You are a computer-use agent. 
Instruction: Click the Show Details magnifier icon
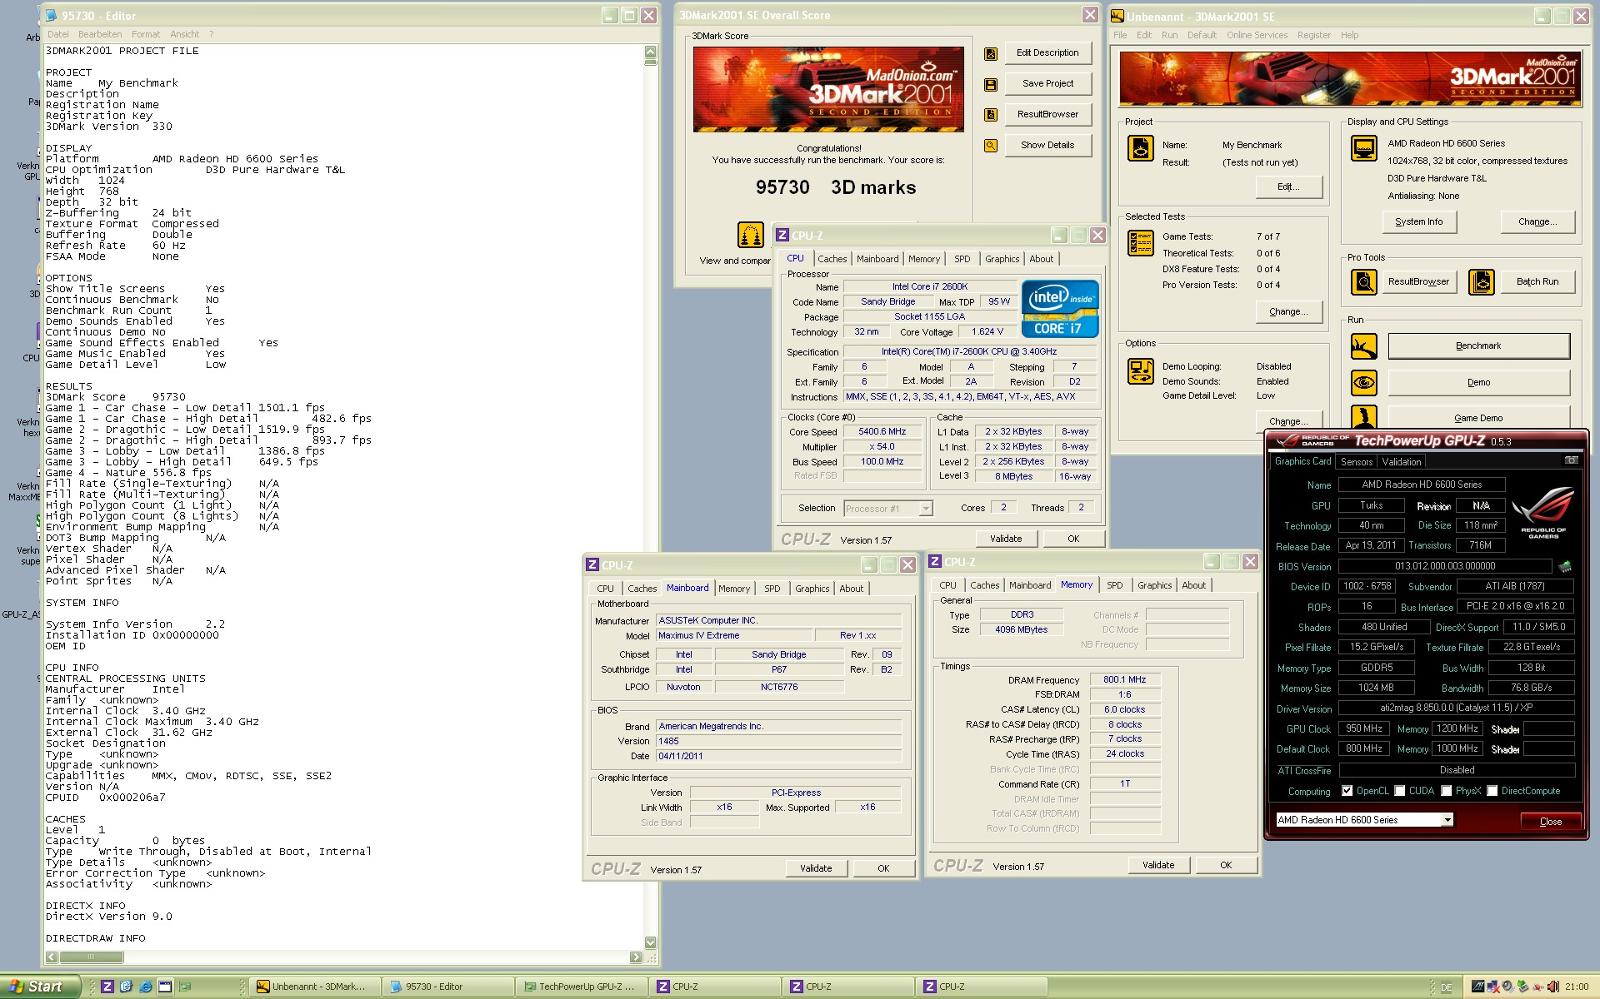pyautogui.click(x=990, y=146)
